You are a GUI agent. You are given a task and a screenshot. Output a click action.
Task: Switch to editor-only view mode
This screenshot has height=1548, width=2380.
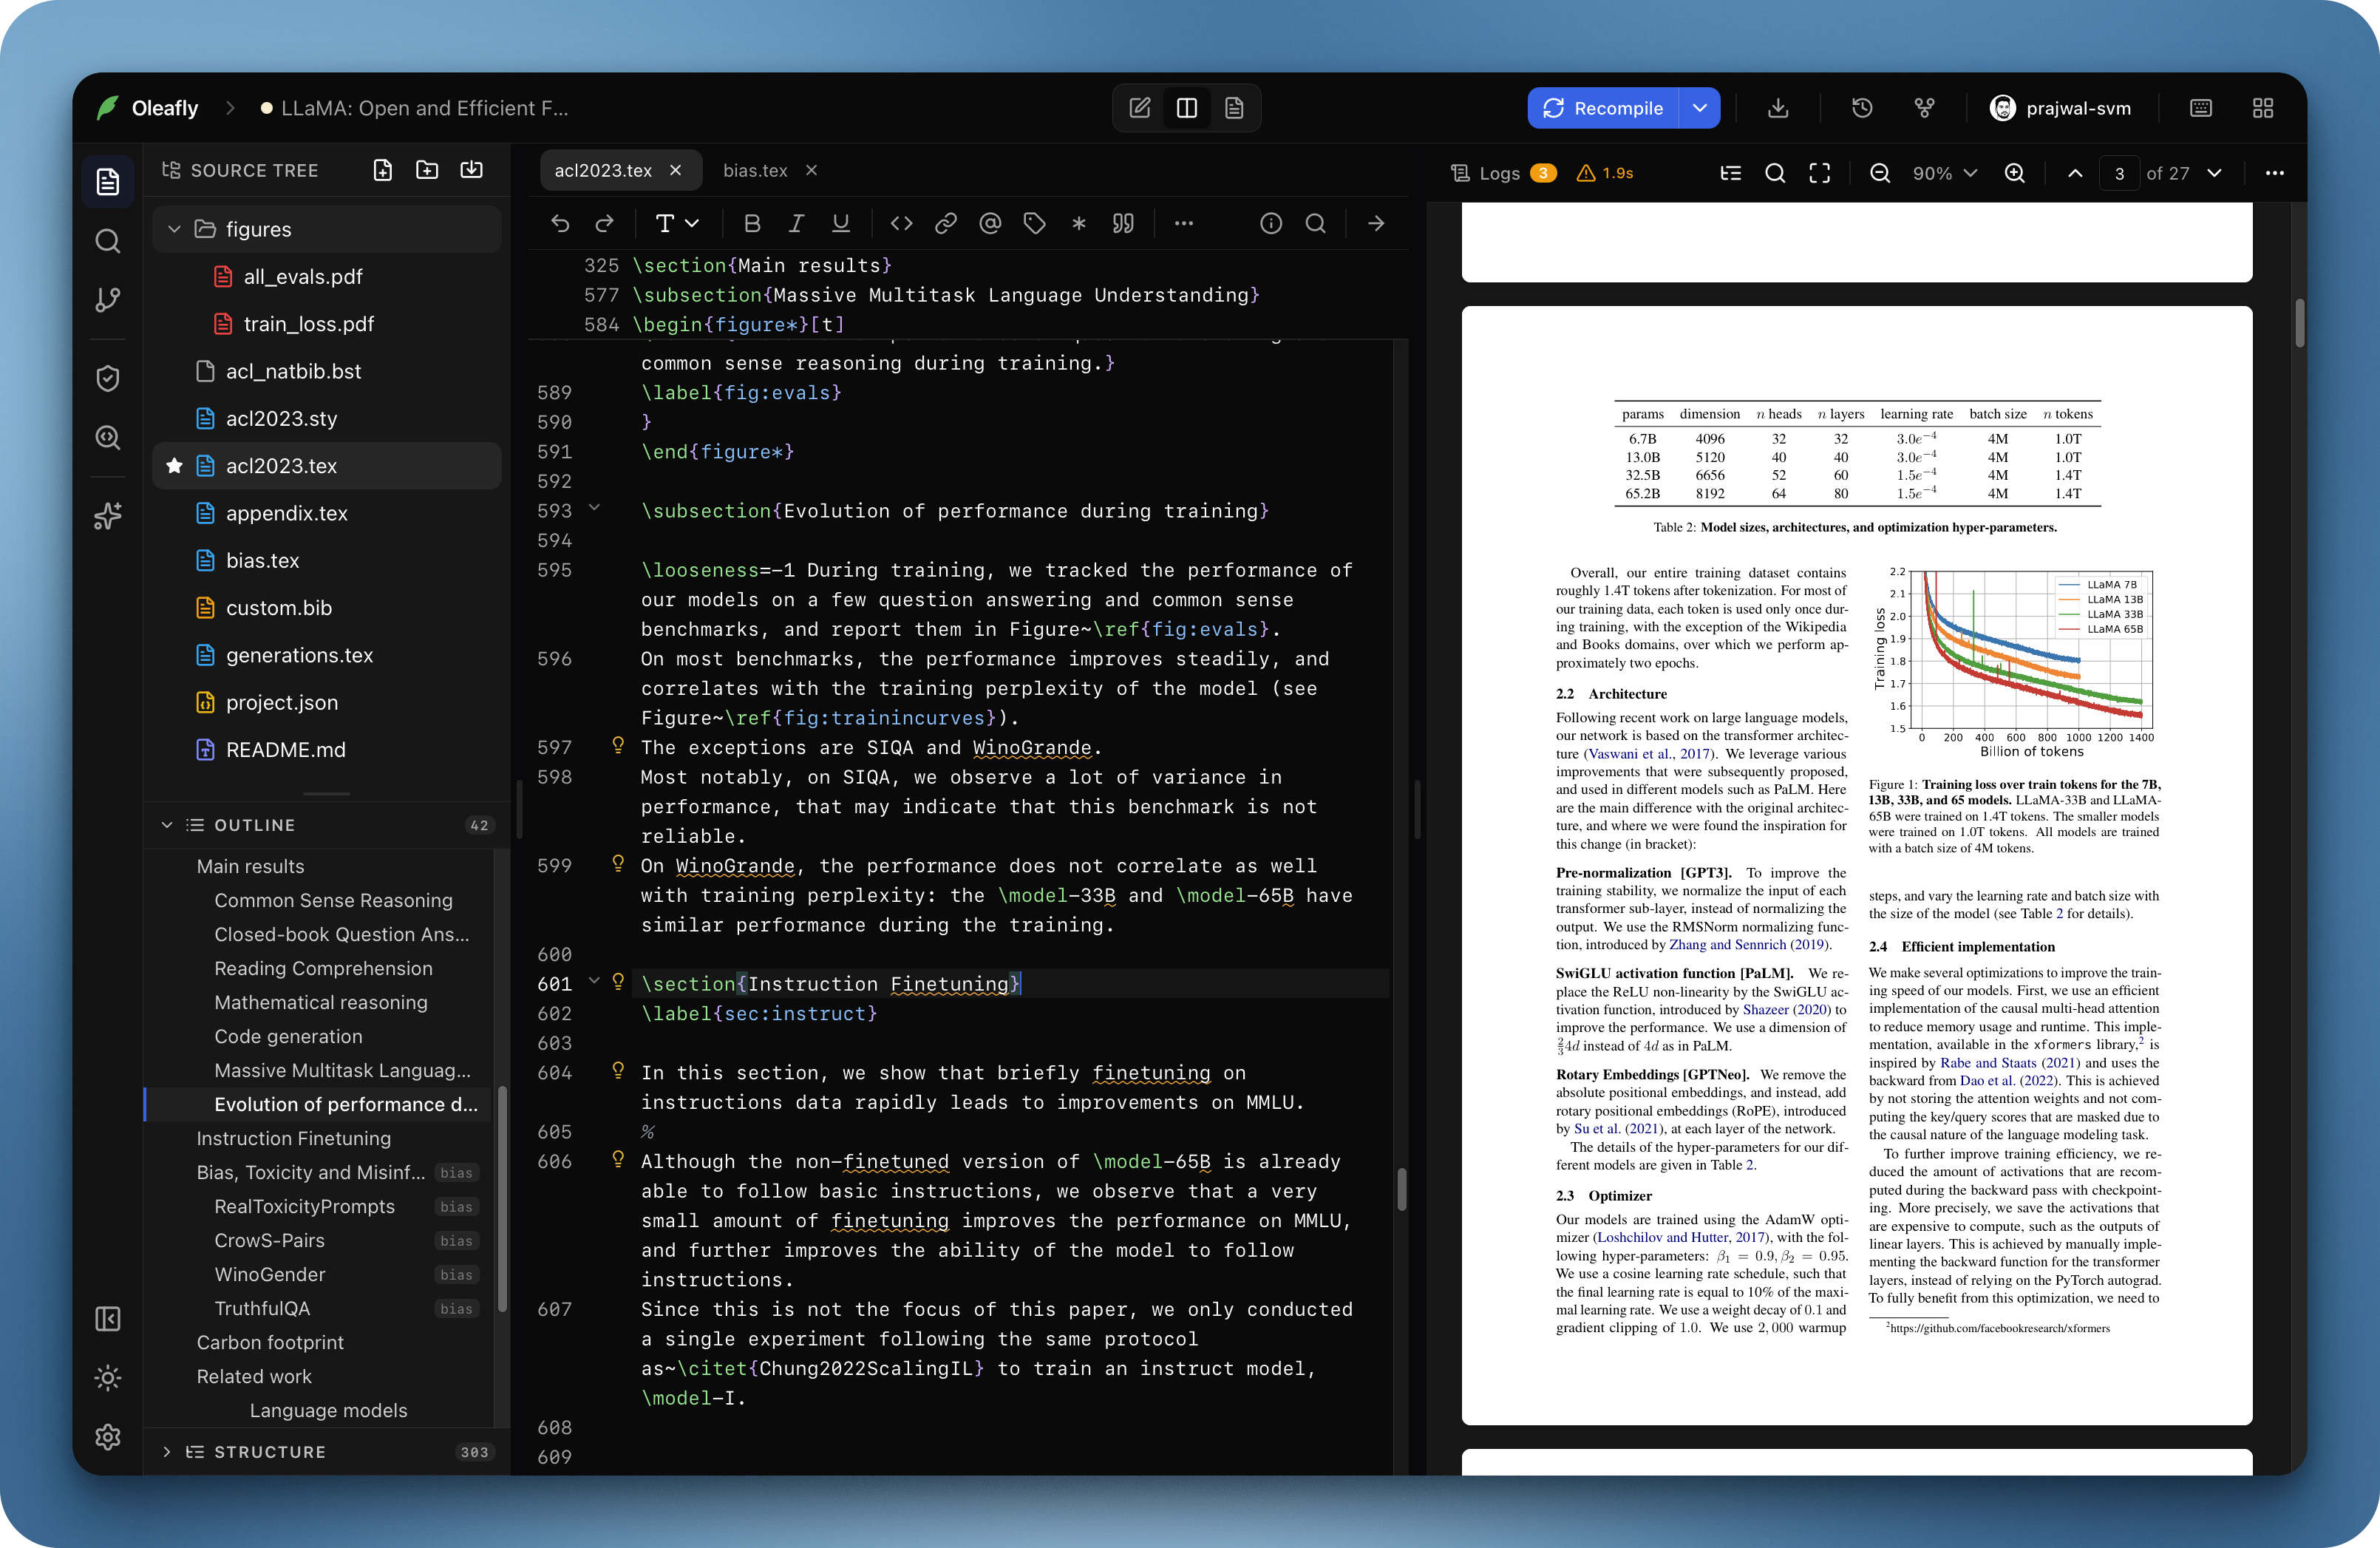point(1140,108)
